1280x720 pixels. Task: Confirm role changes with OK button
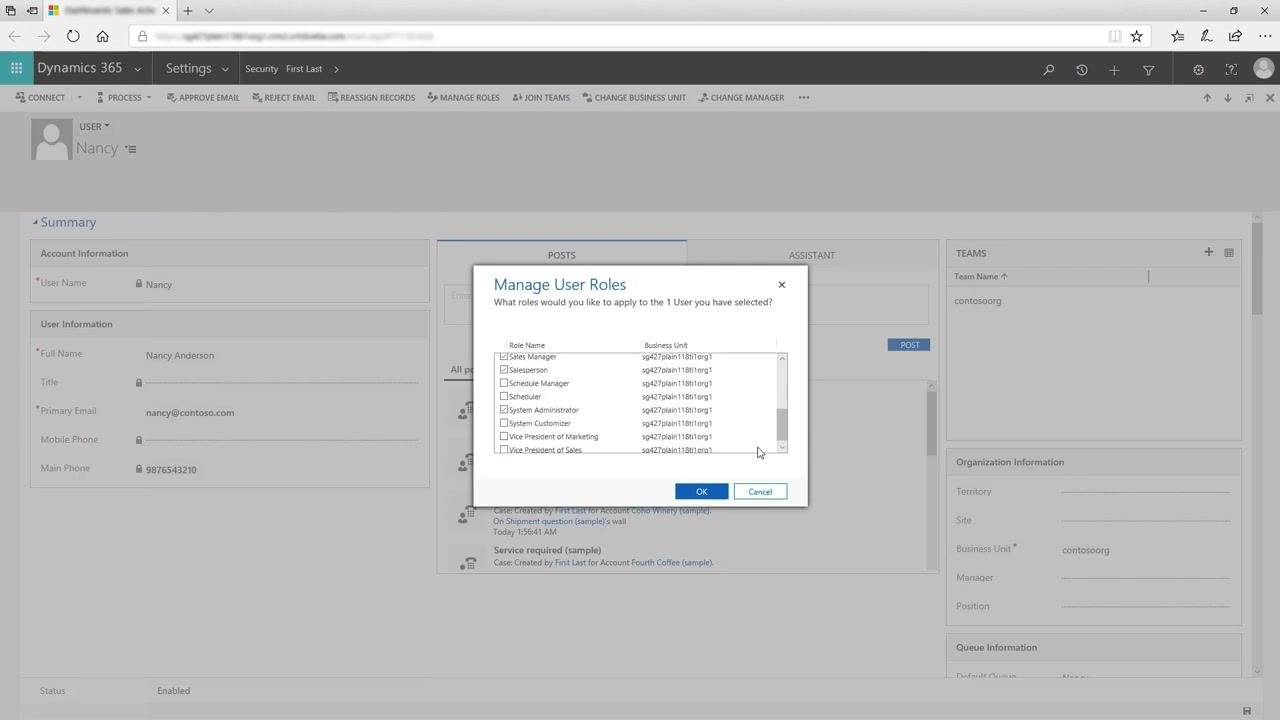pos(701,491)
